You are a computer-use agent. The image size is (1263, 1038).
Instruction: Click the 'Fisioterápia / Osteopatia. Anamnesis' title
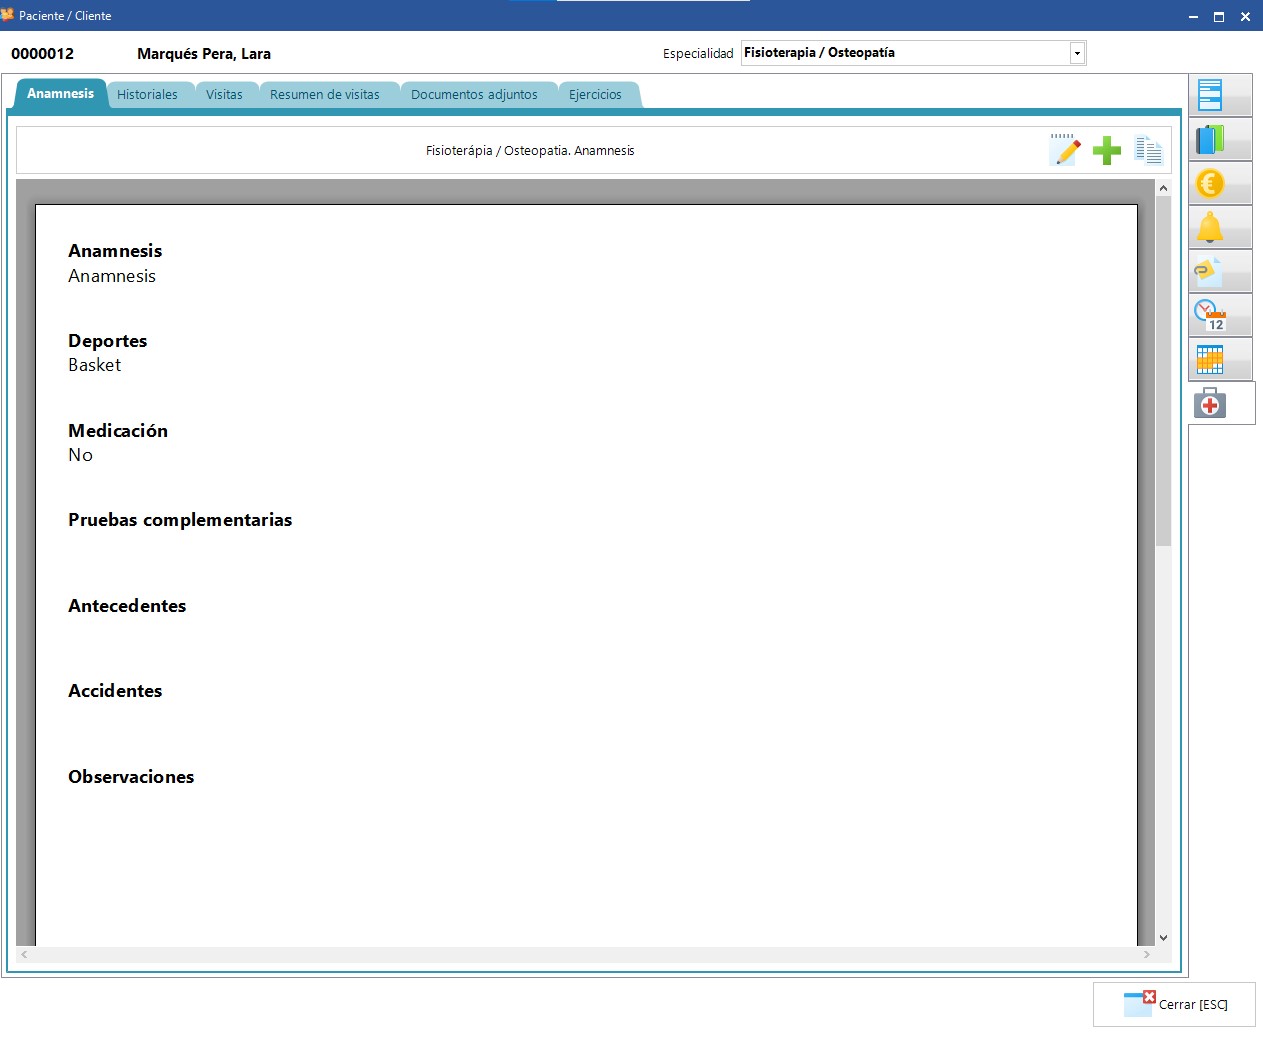coord(530,151)
